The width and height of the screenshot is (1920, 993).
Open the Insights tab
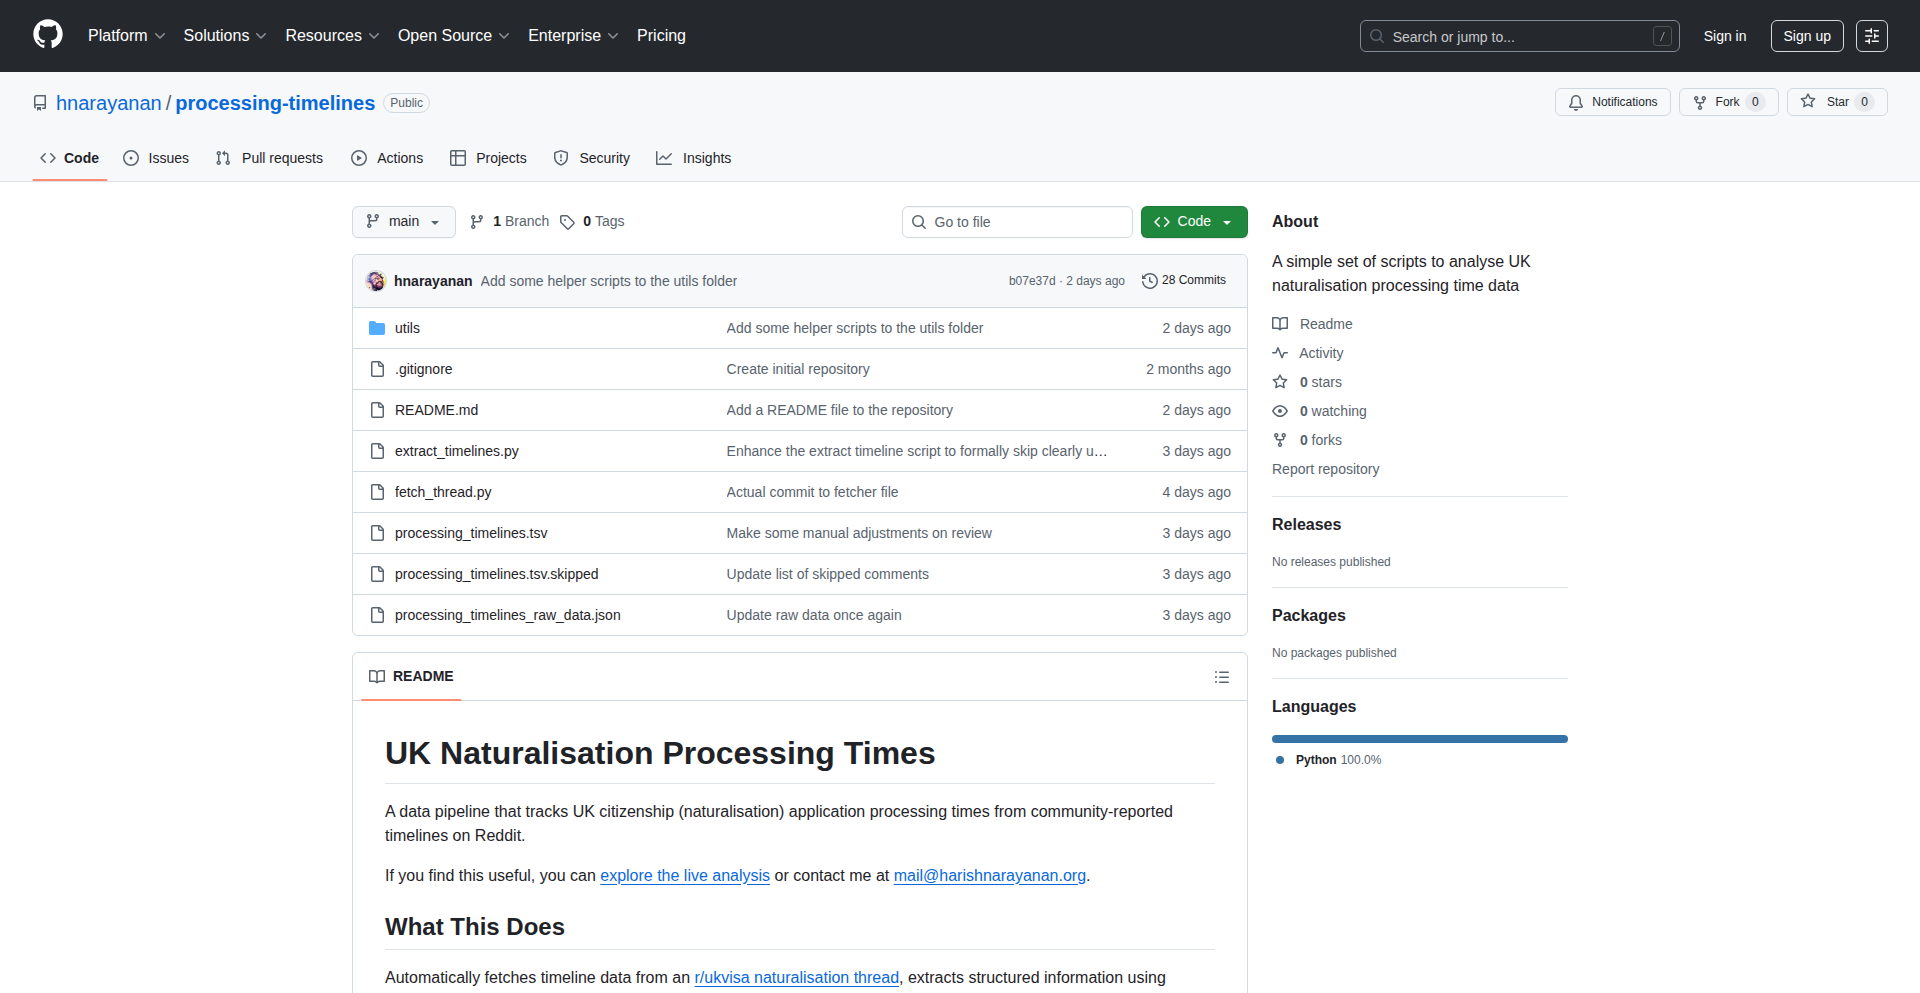(694, 158)
